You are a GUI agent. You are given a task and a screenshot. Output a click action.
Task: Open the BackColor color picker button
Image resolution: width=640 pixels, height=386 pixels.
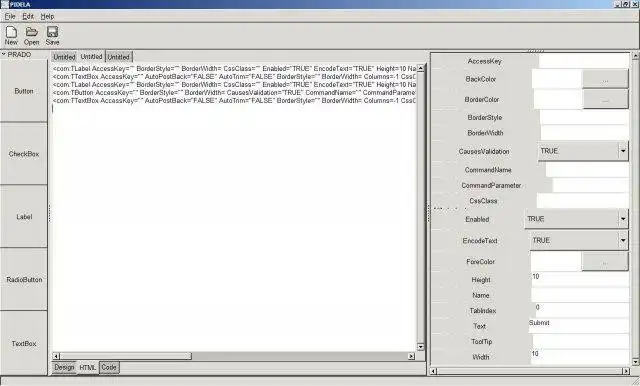pyautogui.click(x=605, y=79)
